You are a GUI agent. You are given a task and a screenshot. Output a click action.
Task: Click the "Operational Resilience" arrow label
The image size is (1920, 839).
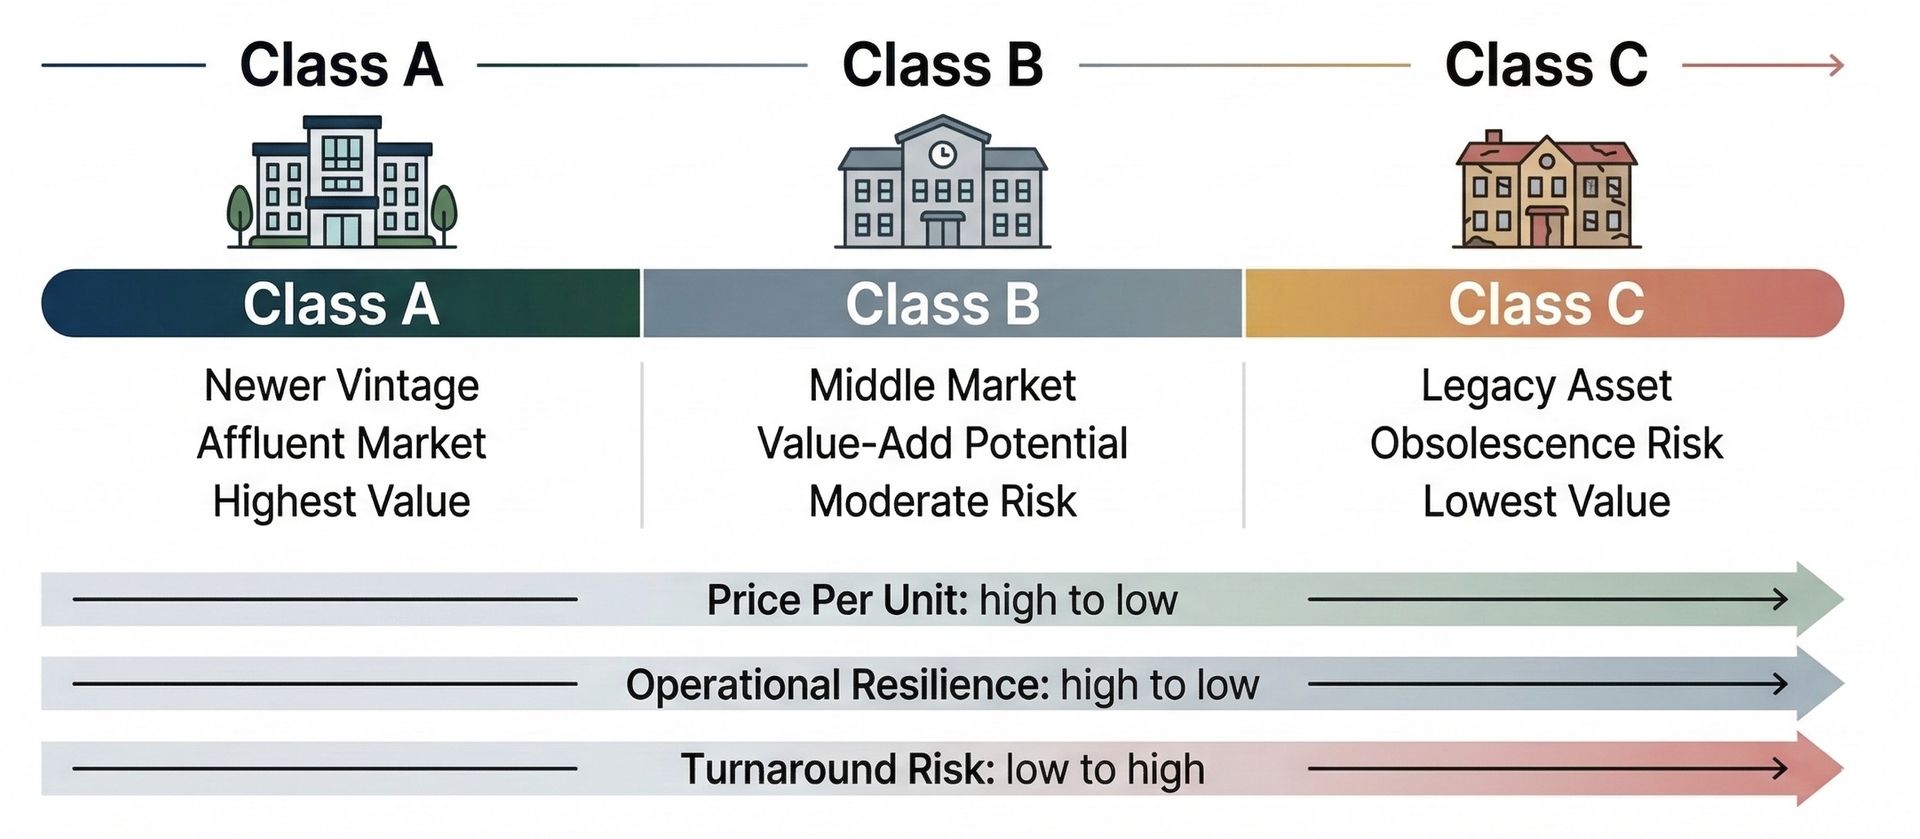[942, 685]
